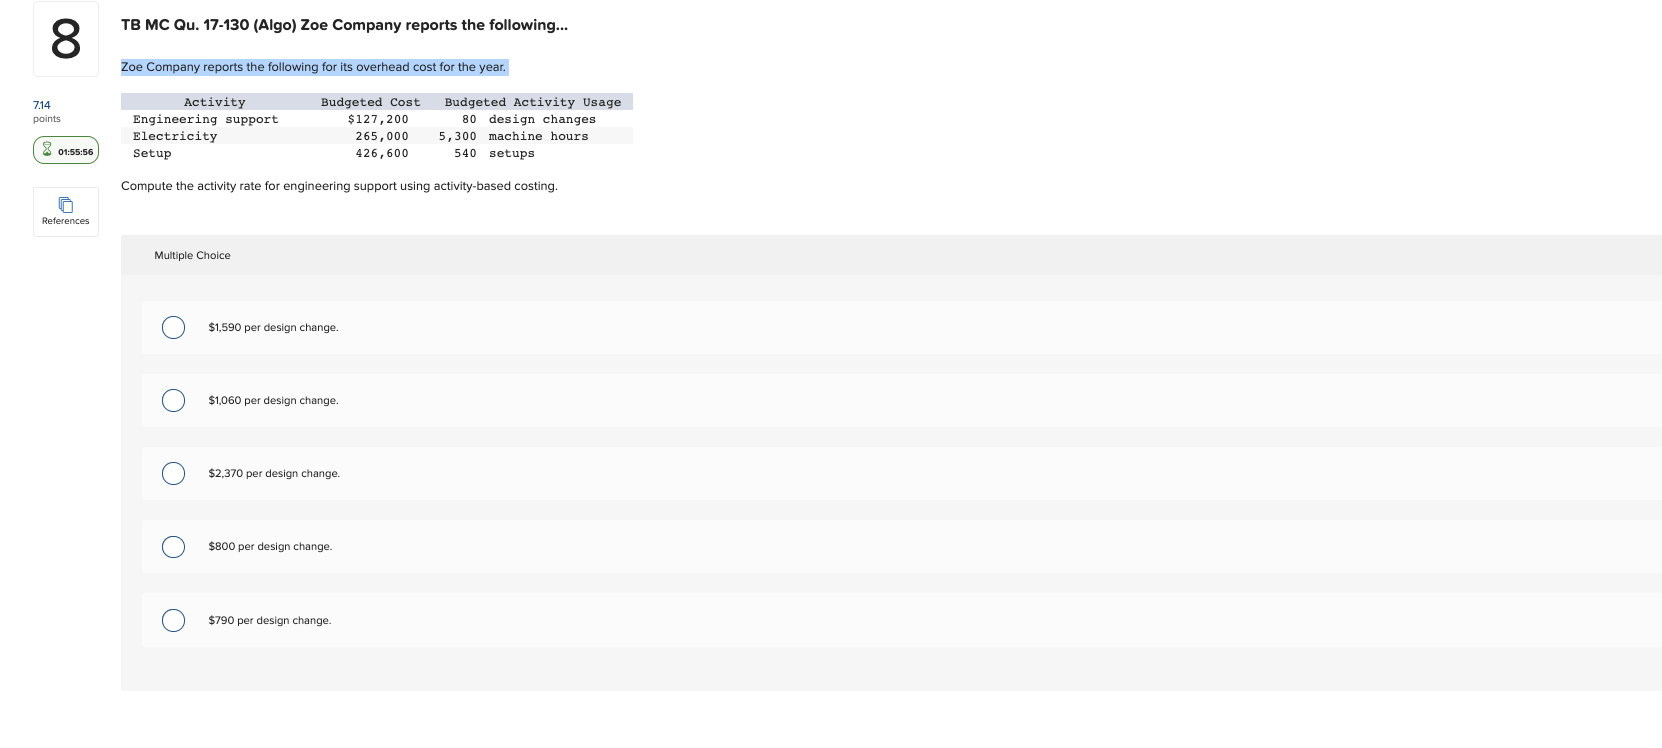Click the question title TB MC Qu. 17-130
Screen dimensions: 1662x748
[344, 25]
